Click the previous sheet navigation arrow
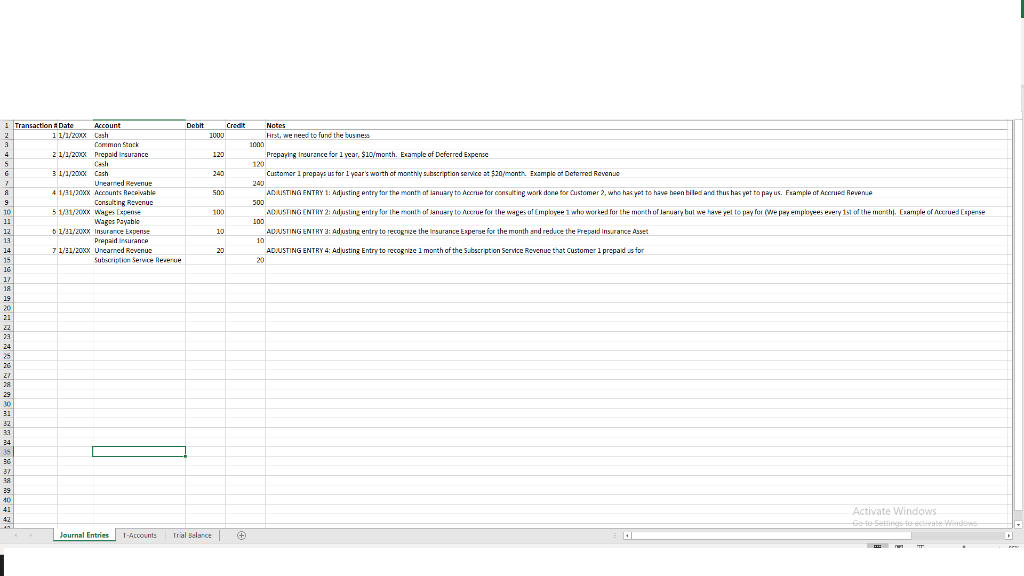This screenshot has height=576, width=1024. click(x=16, y=535)
